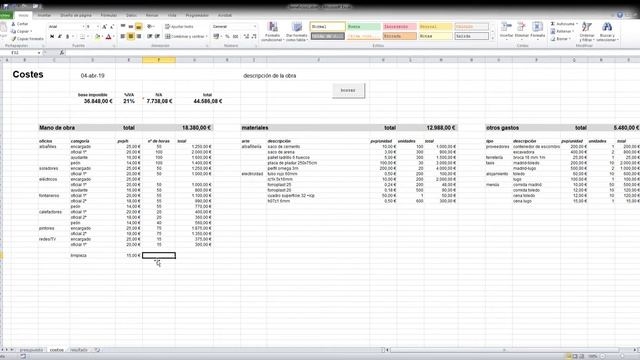Switch to the Insertar ribbon tab
The image size is (640, 360).
pos(44,15)
